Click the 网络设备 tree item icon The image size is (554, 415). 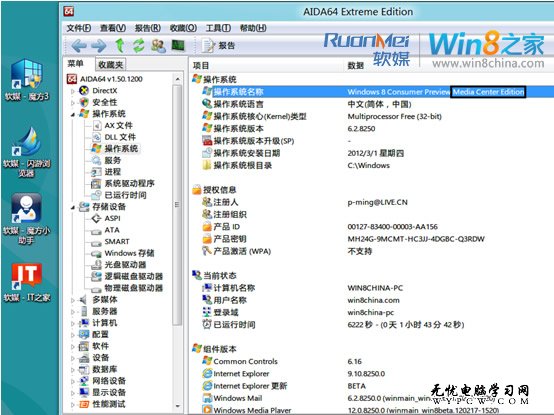point(84,381)
